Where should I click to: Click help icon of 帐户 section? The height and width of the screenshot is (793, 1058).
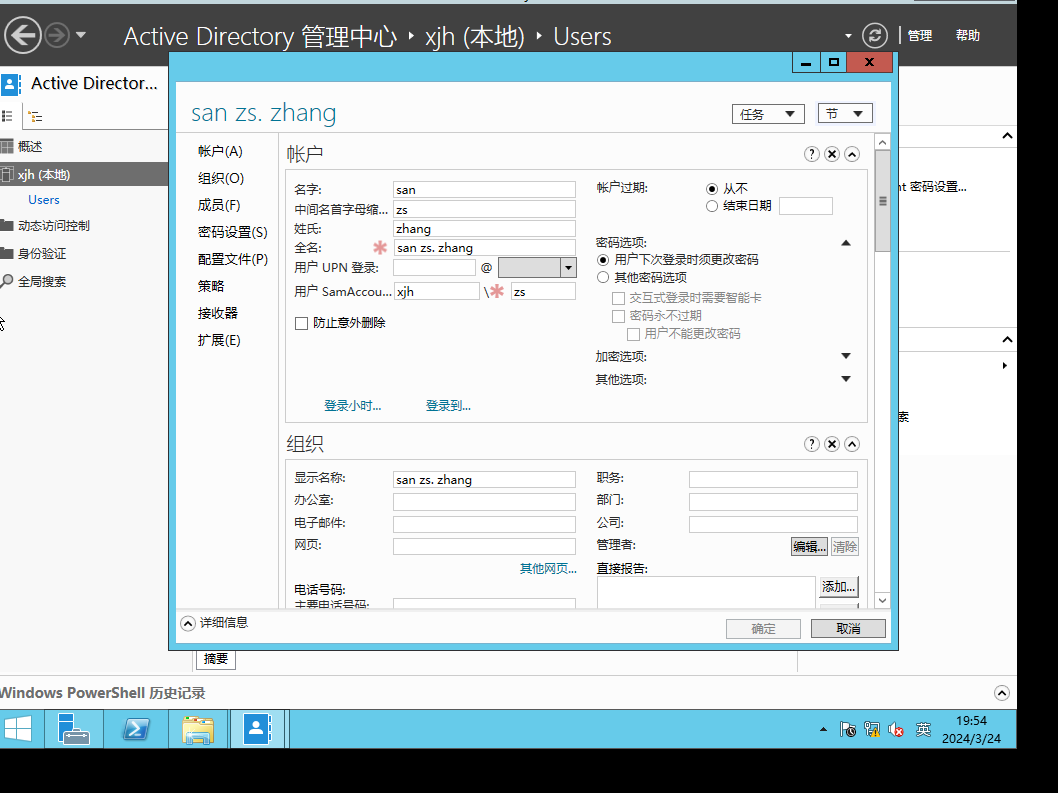812,155
